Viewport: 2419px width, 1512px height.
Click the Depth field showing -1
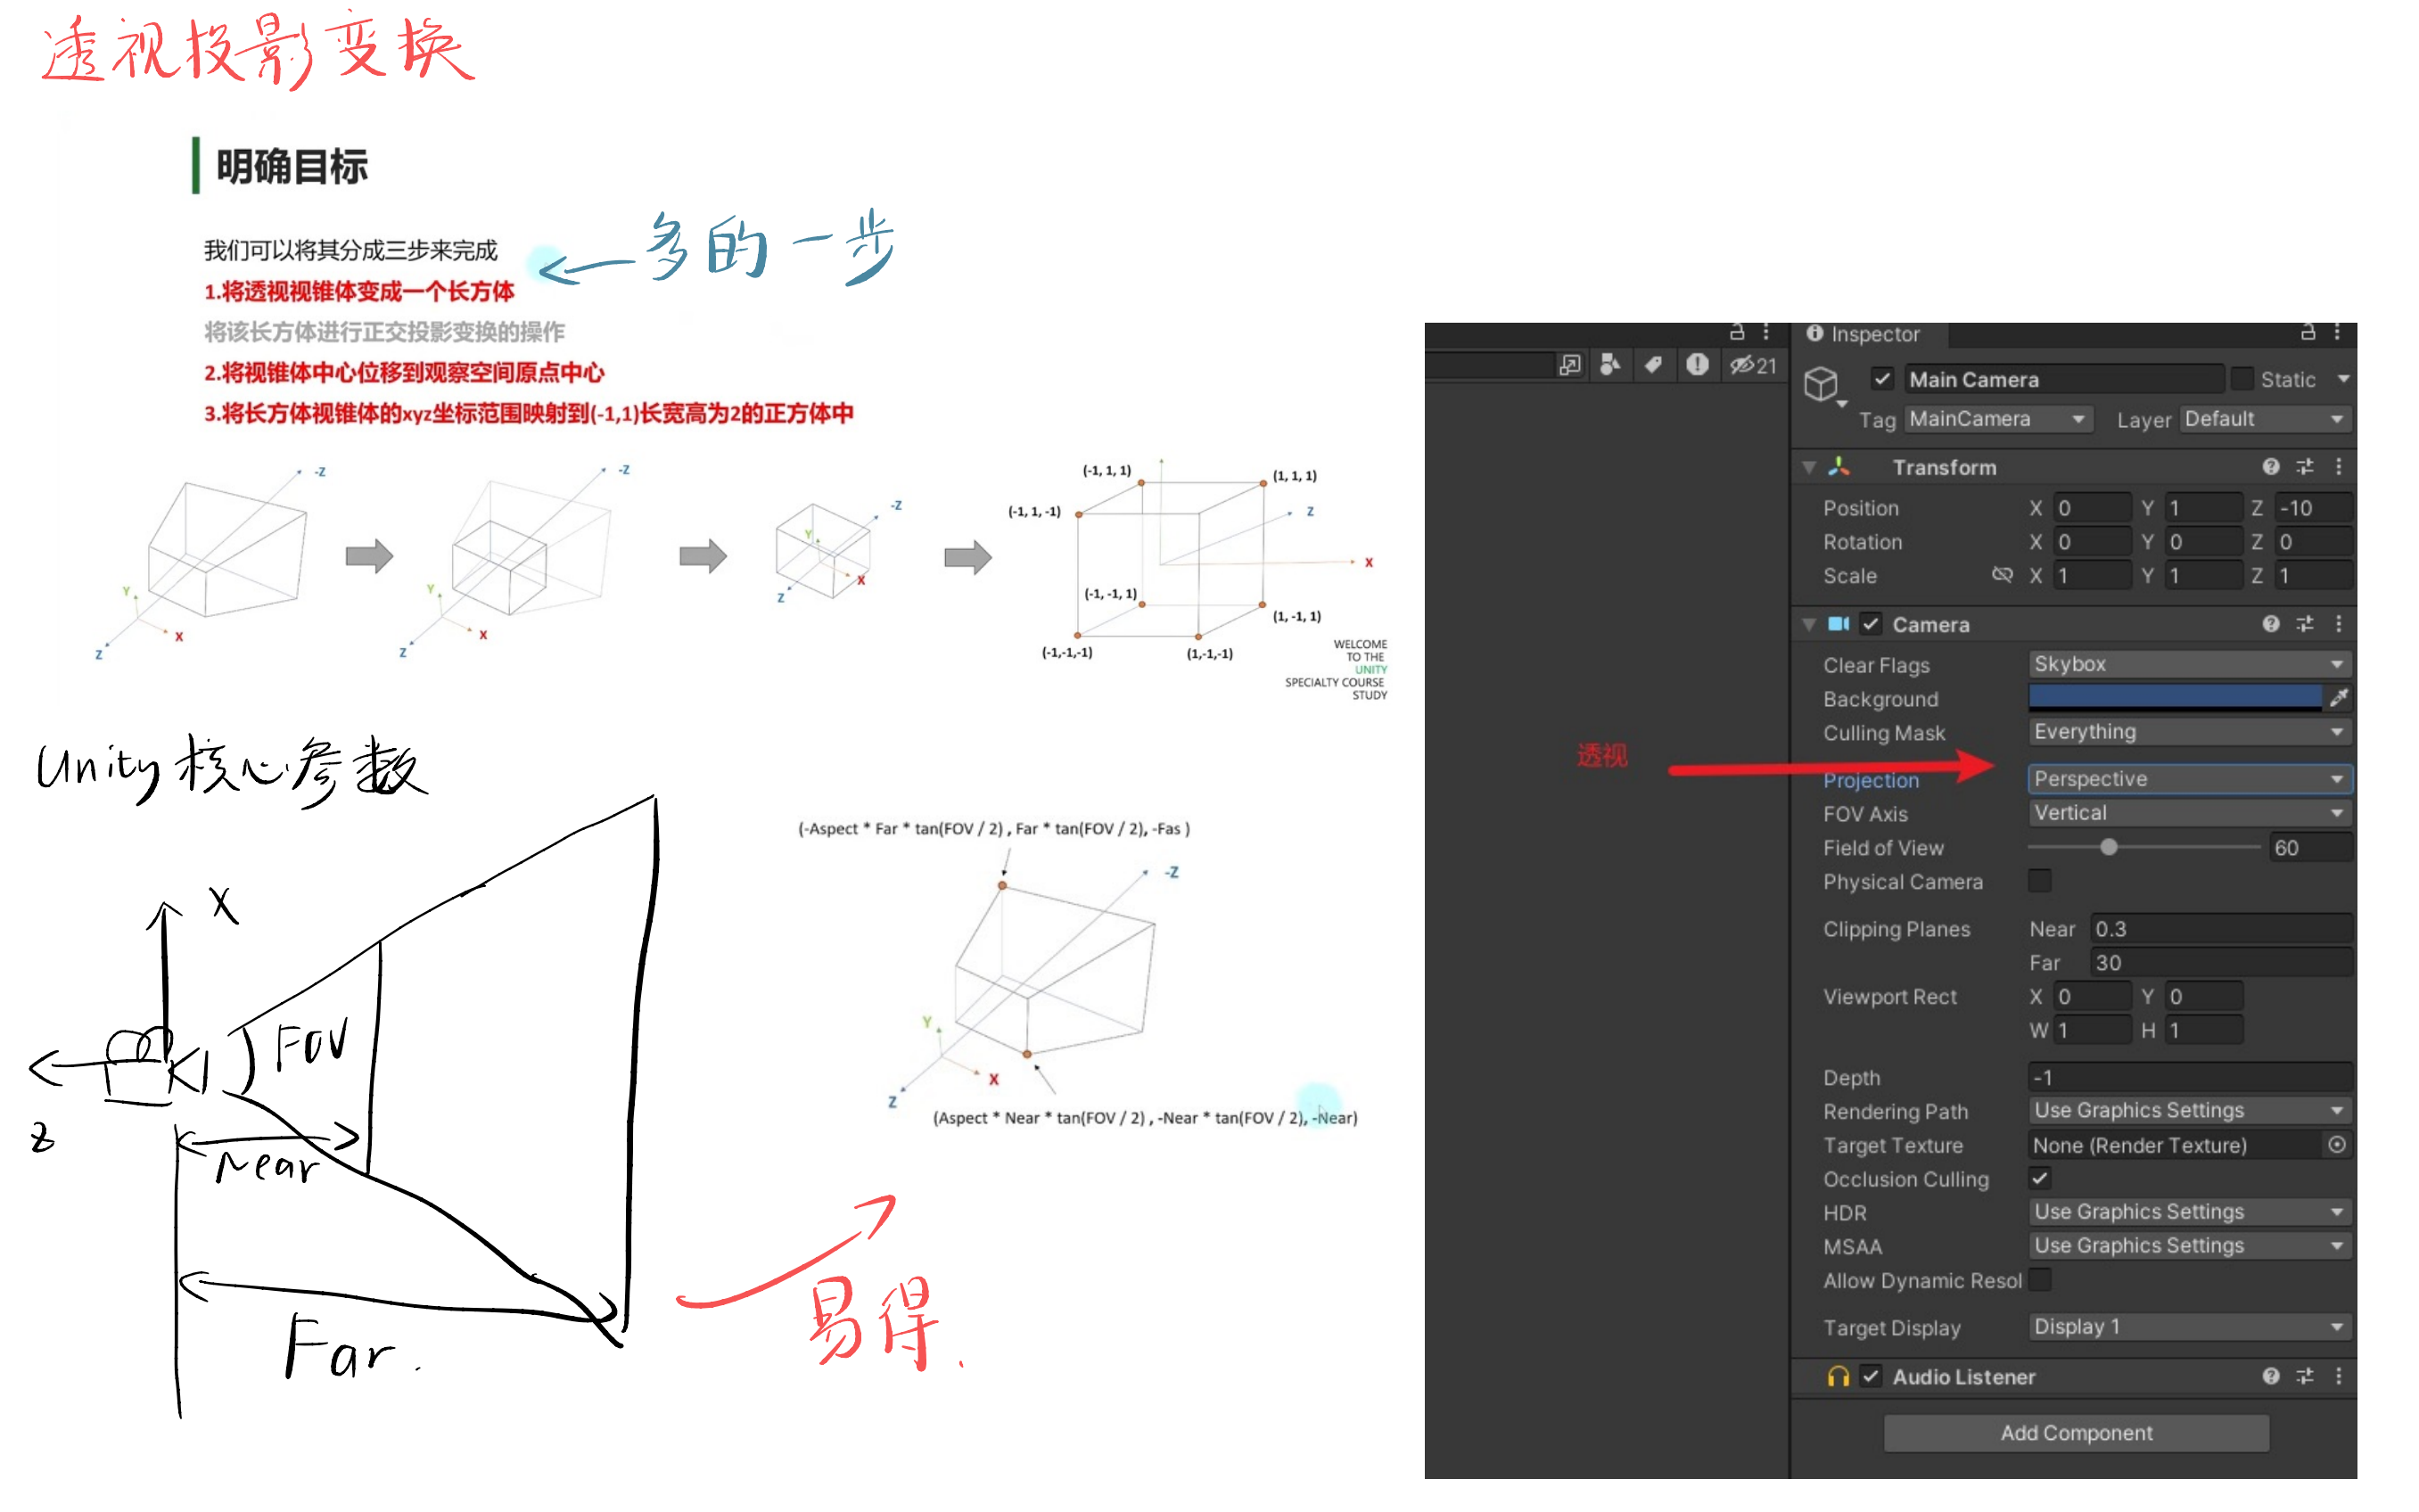[2189, 1077]
